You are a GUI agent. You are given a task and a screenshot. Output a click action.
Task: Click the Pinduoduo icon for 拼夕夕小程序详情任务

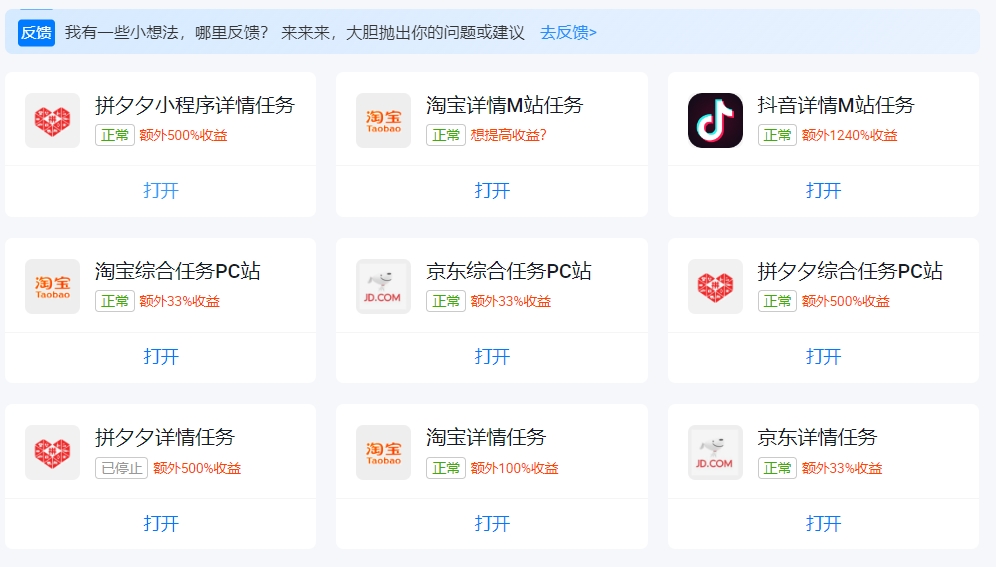coord(53,121)
